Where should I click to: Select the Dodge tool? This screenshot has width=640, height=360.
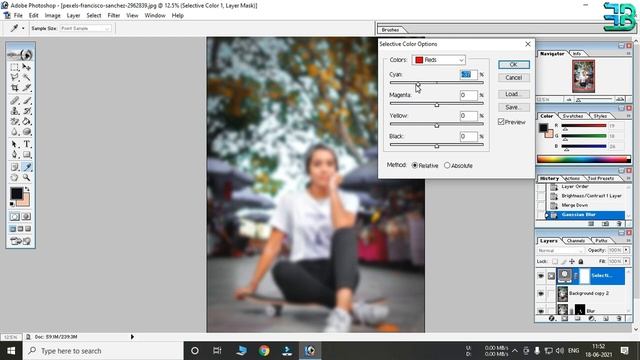pos(27,132)
